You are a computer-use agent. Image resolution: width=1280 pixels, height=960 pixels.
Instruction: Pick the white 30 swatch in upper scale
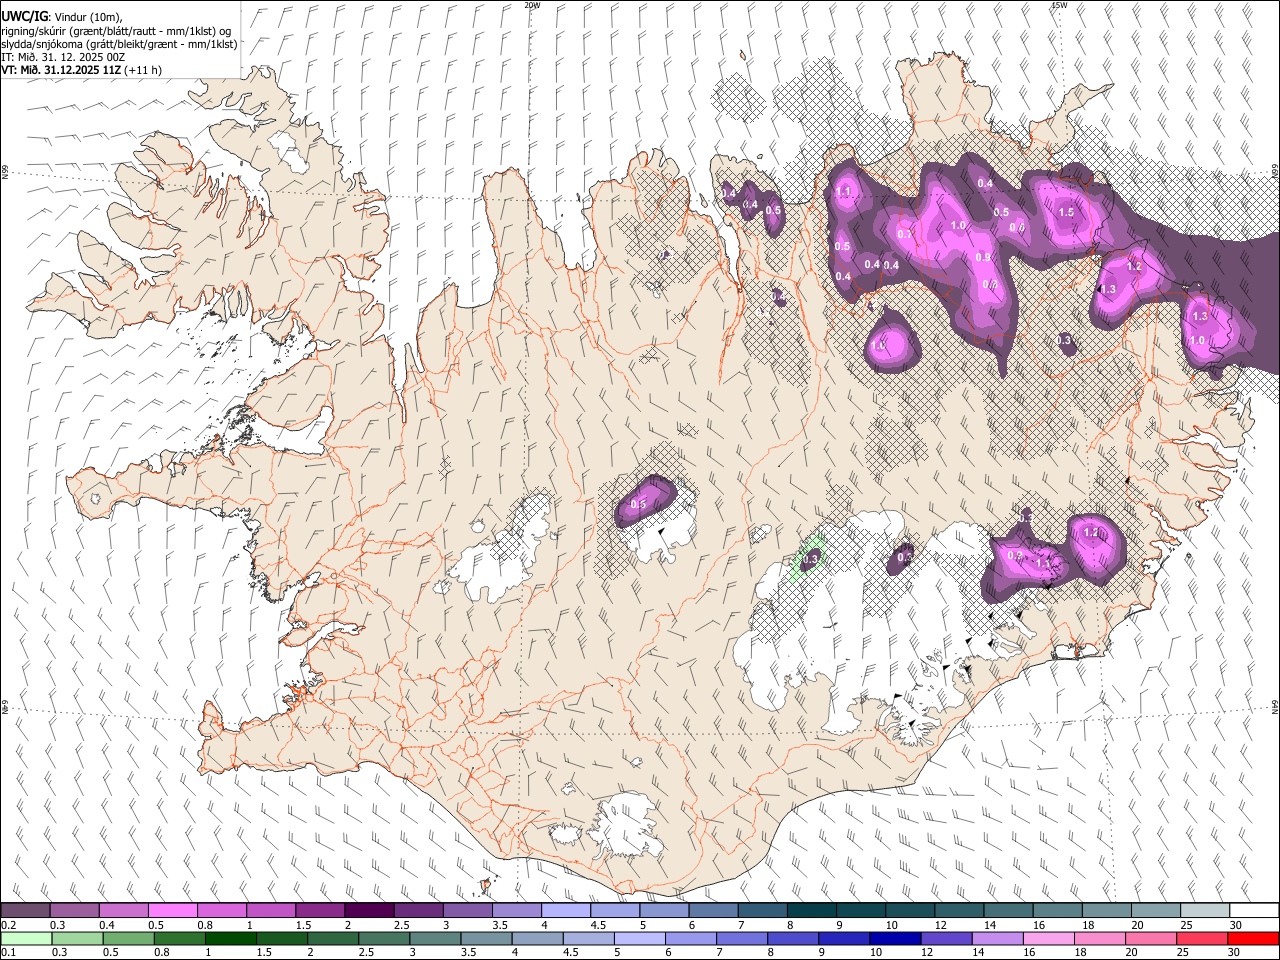(1255, 910)
